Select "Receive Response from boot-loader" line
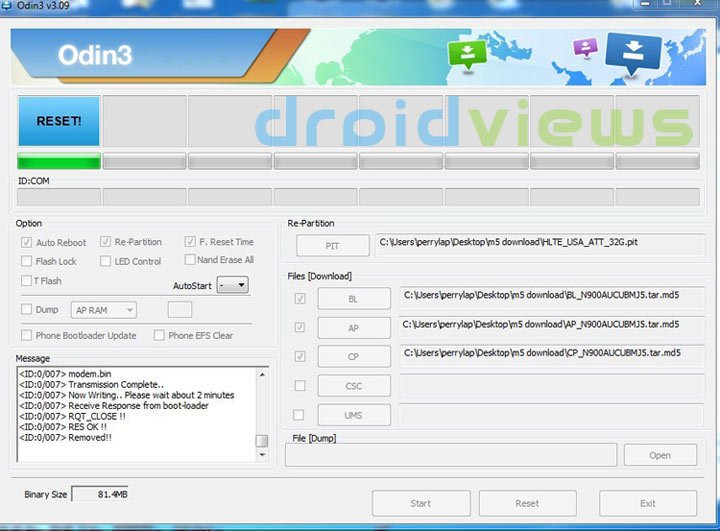Viewport: 720px width, 531px height. tap(114, 406)
